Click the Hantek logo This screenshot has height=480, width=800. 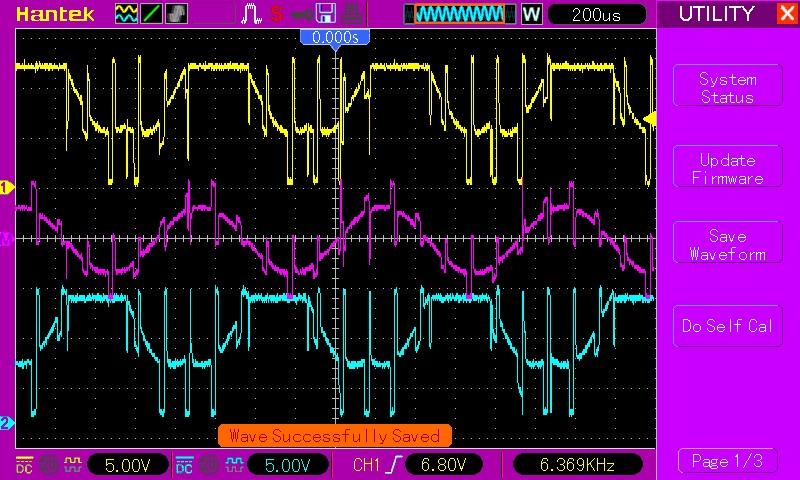coord(55,14)
